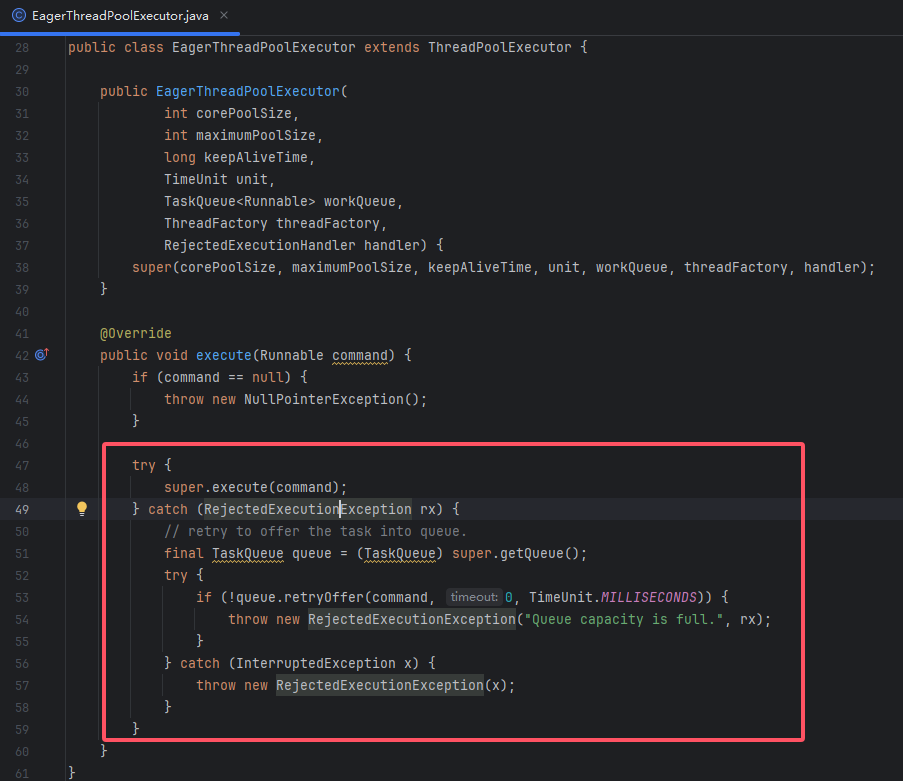Click the retryOffer method call
Viewport: 903px width, 781px height.
pos(320,597)
